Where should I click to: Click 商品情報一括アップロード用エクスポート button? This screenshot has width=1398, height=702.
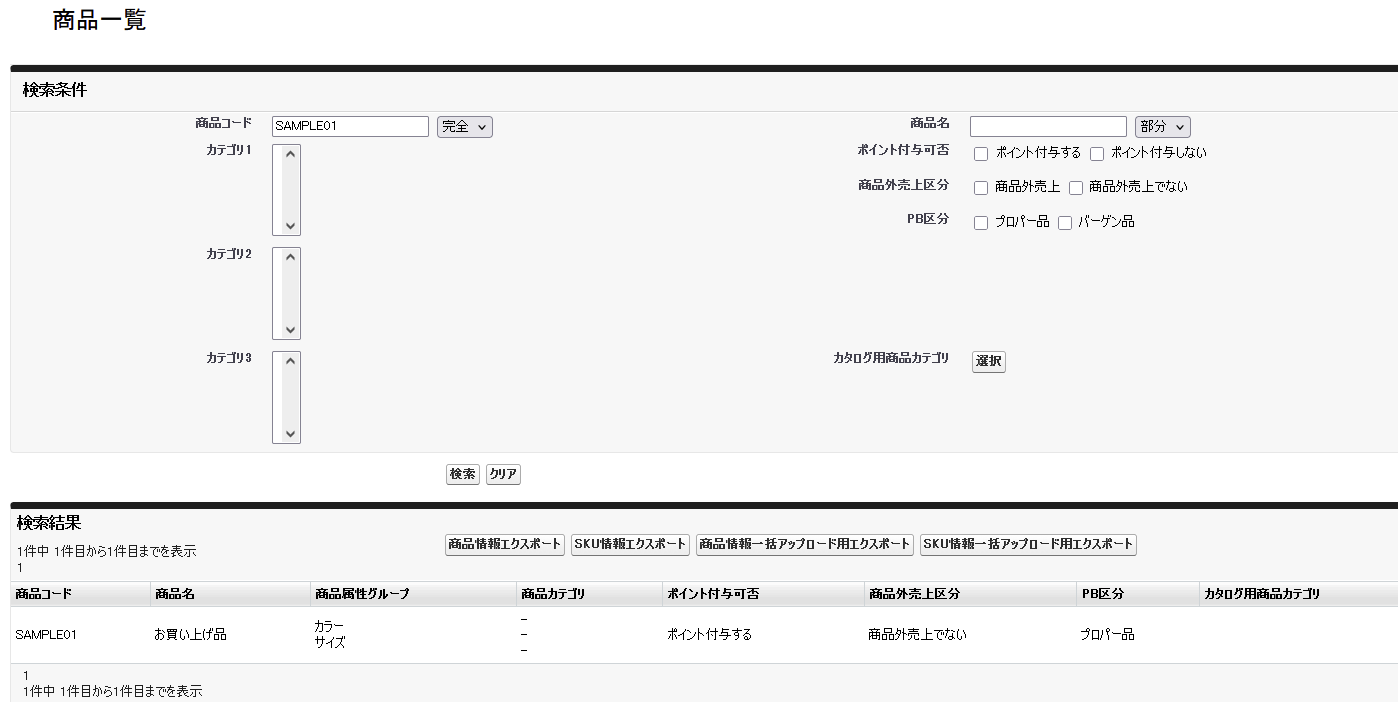tap(806, 545)
